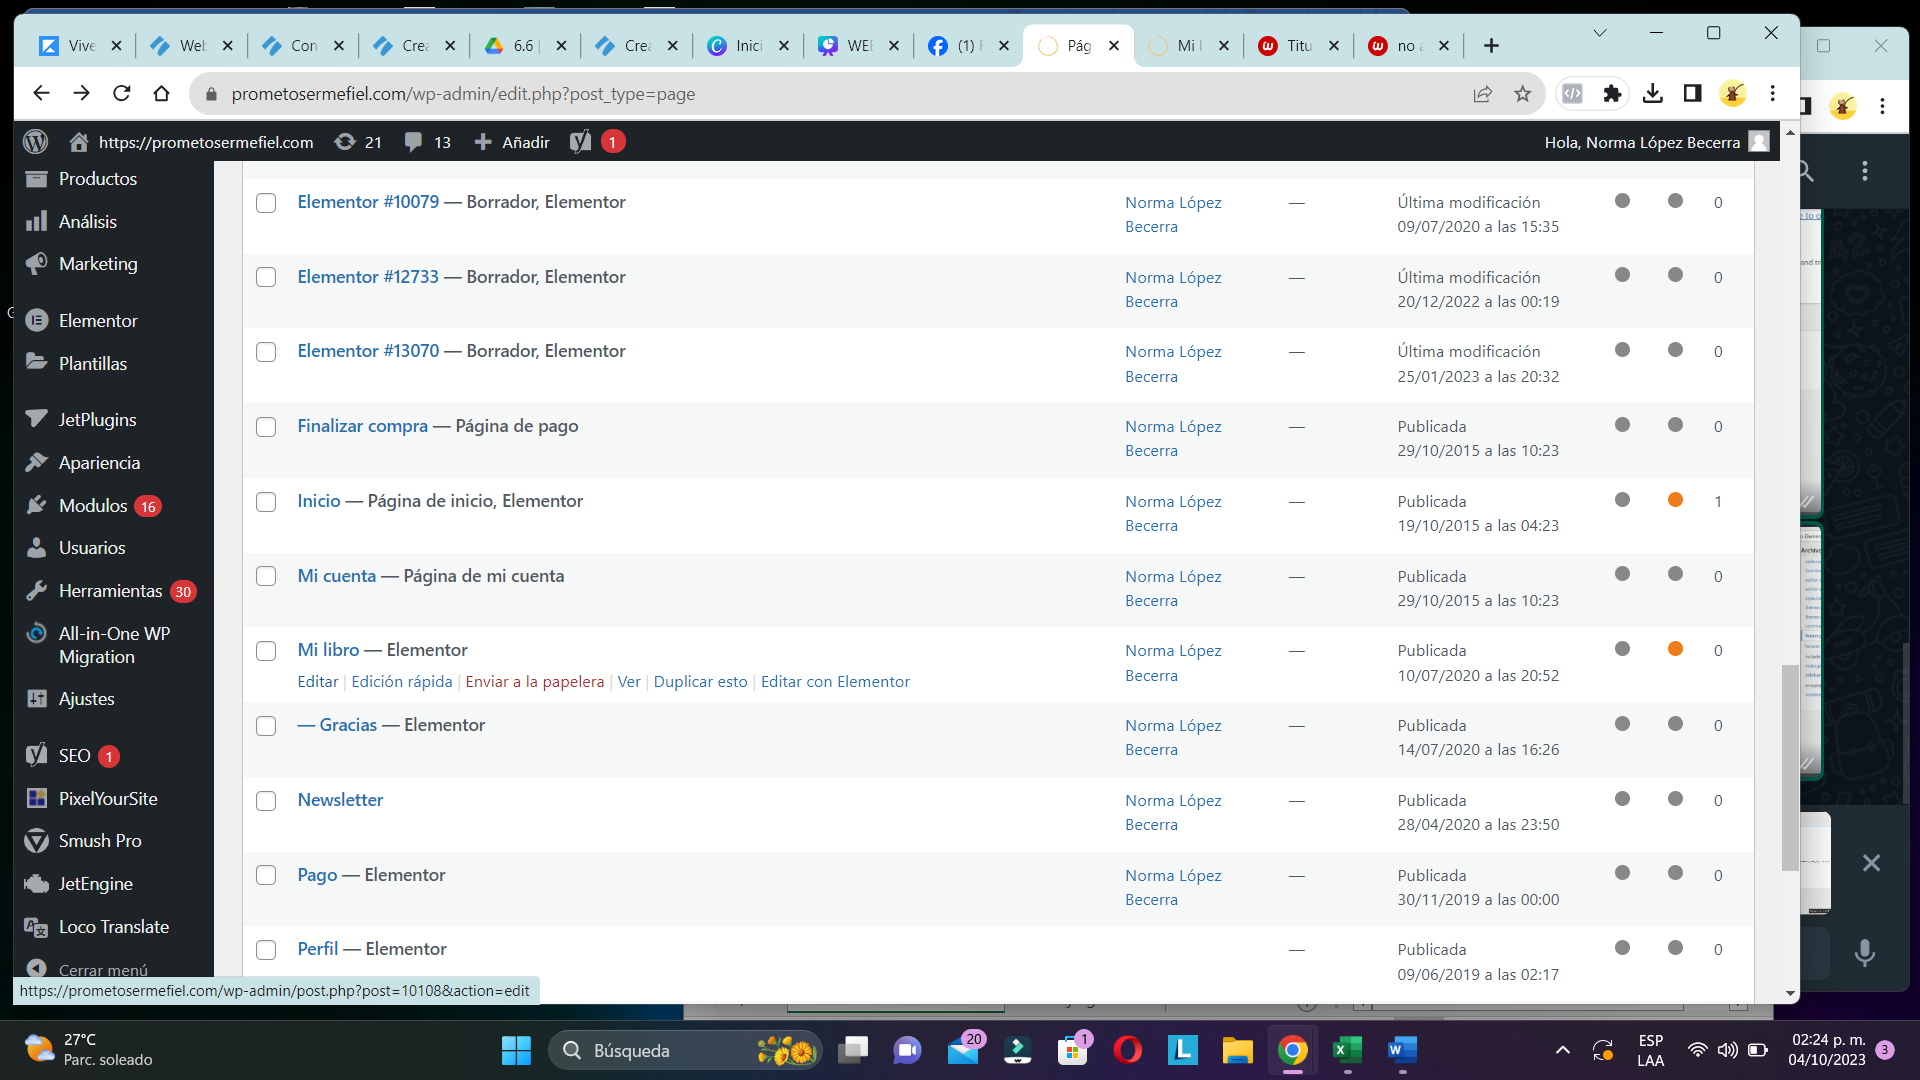Click the Smush Pro sidebar icon

37,841
